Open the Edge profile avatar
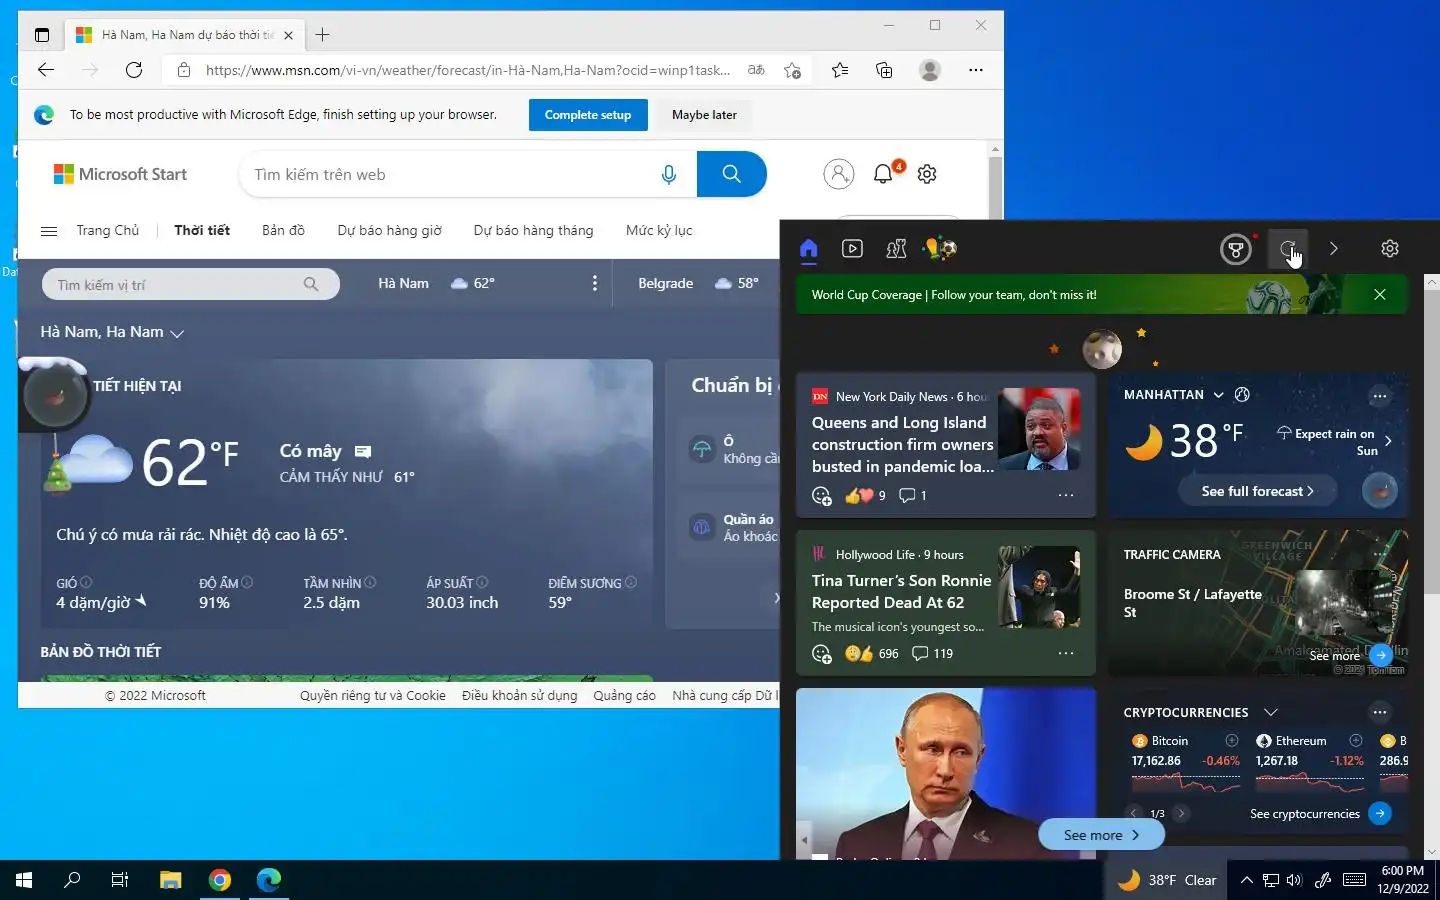The height and width of the screenshot is (900, 1440). [930, 70]
